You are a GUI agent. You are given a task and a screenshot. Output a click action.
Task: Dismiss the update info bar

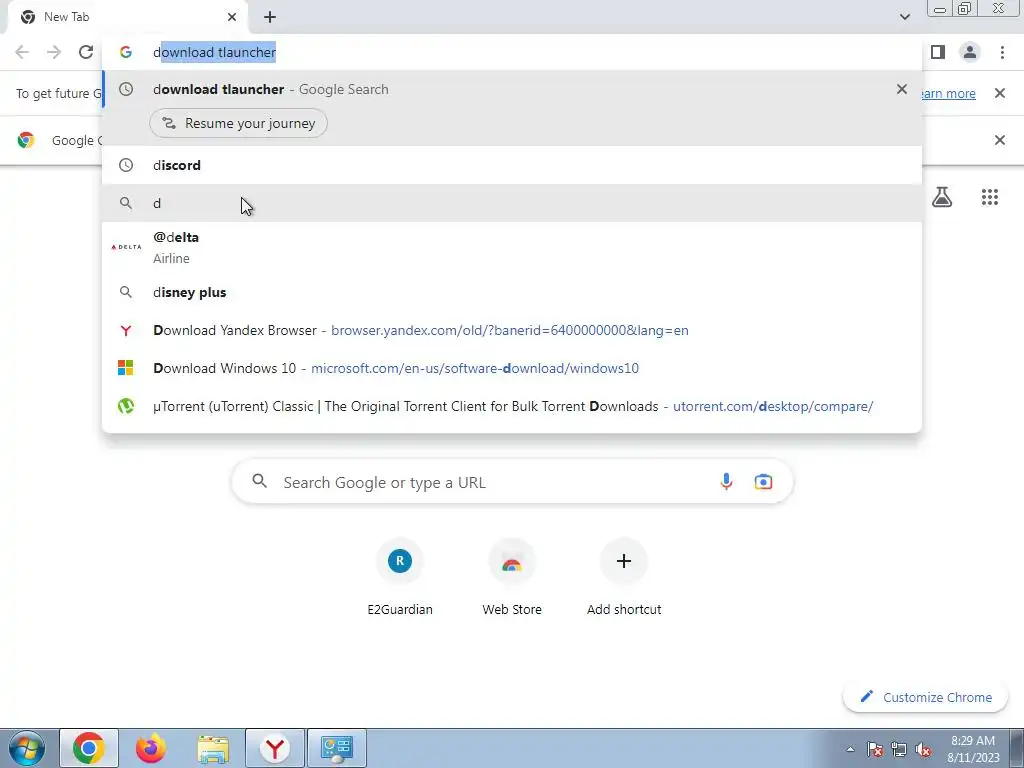coord(999,93)
